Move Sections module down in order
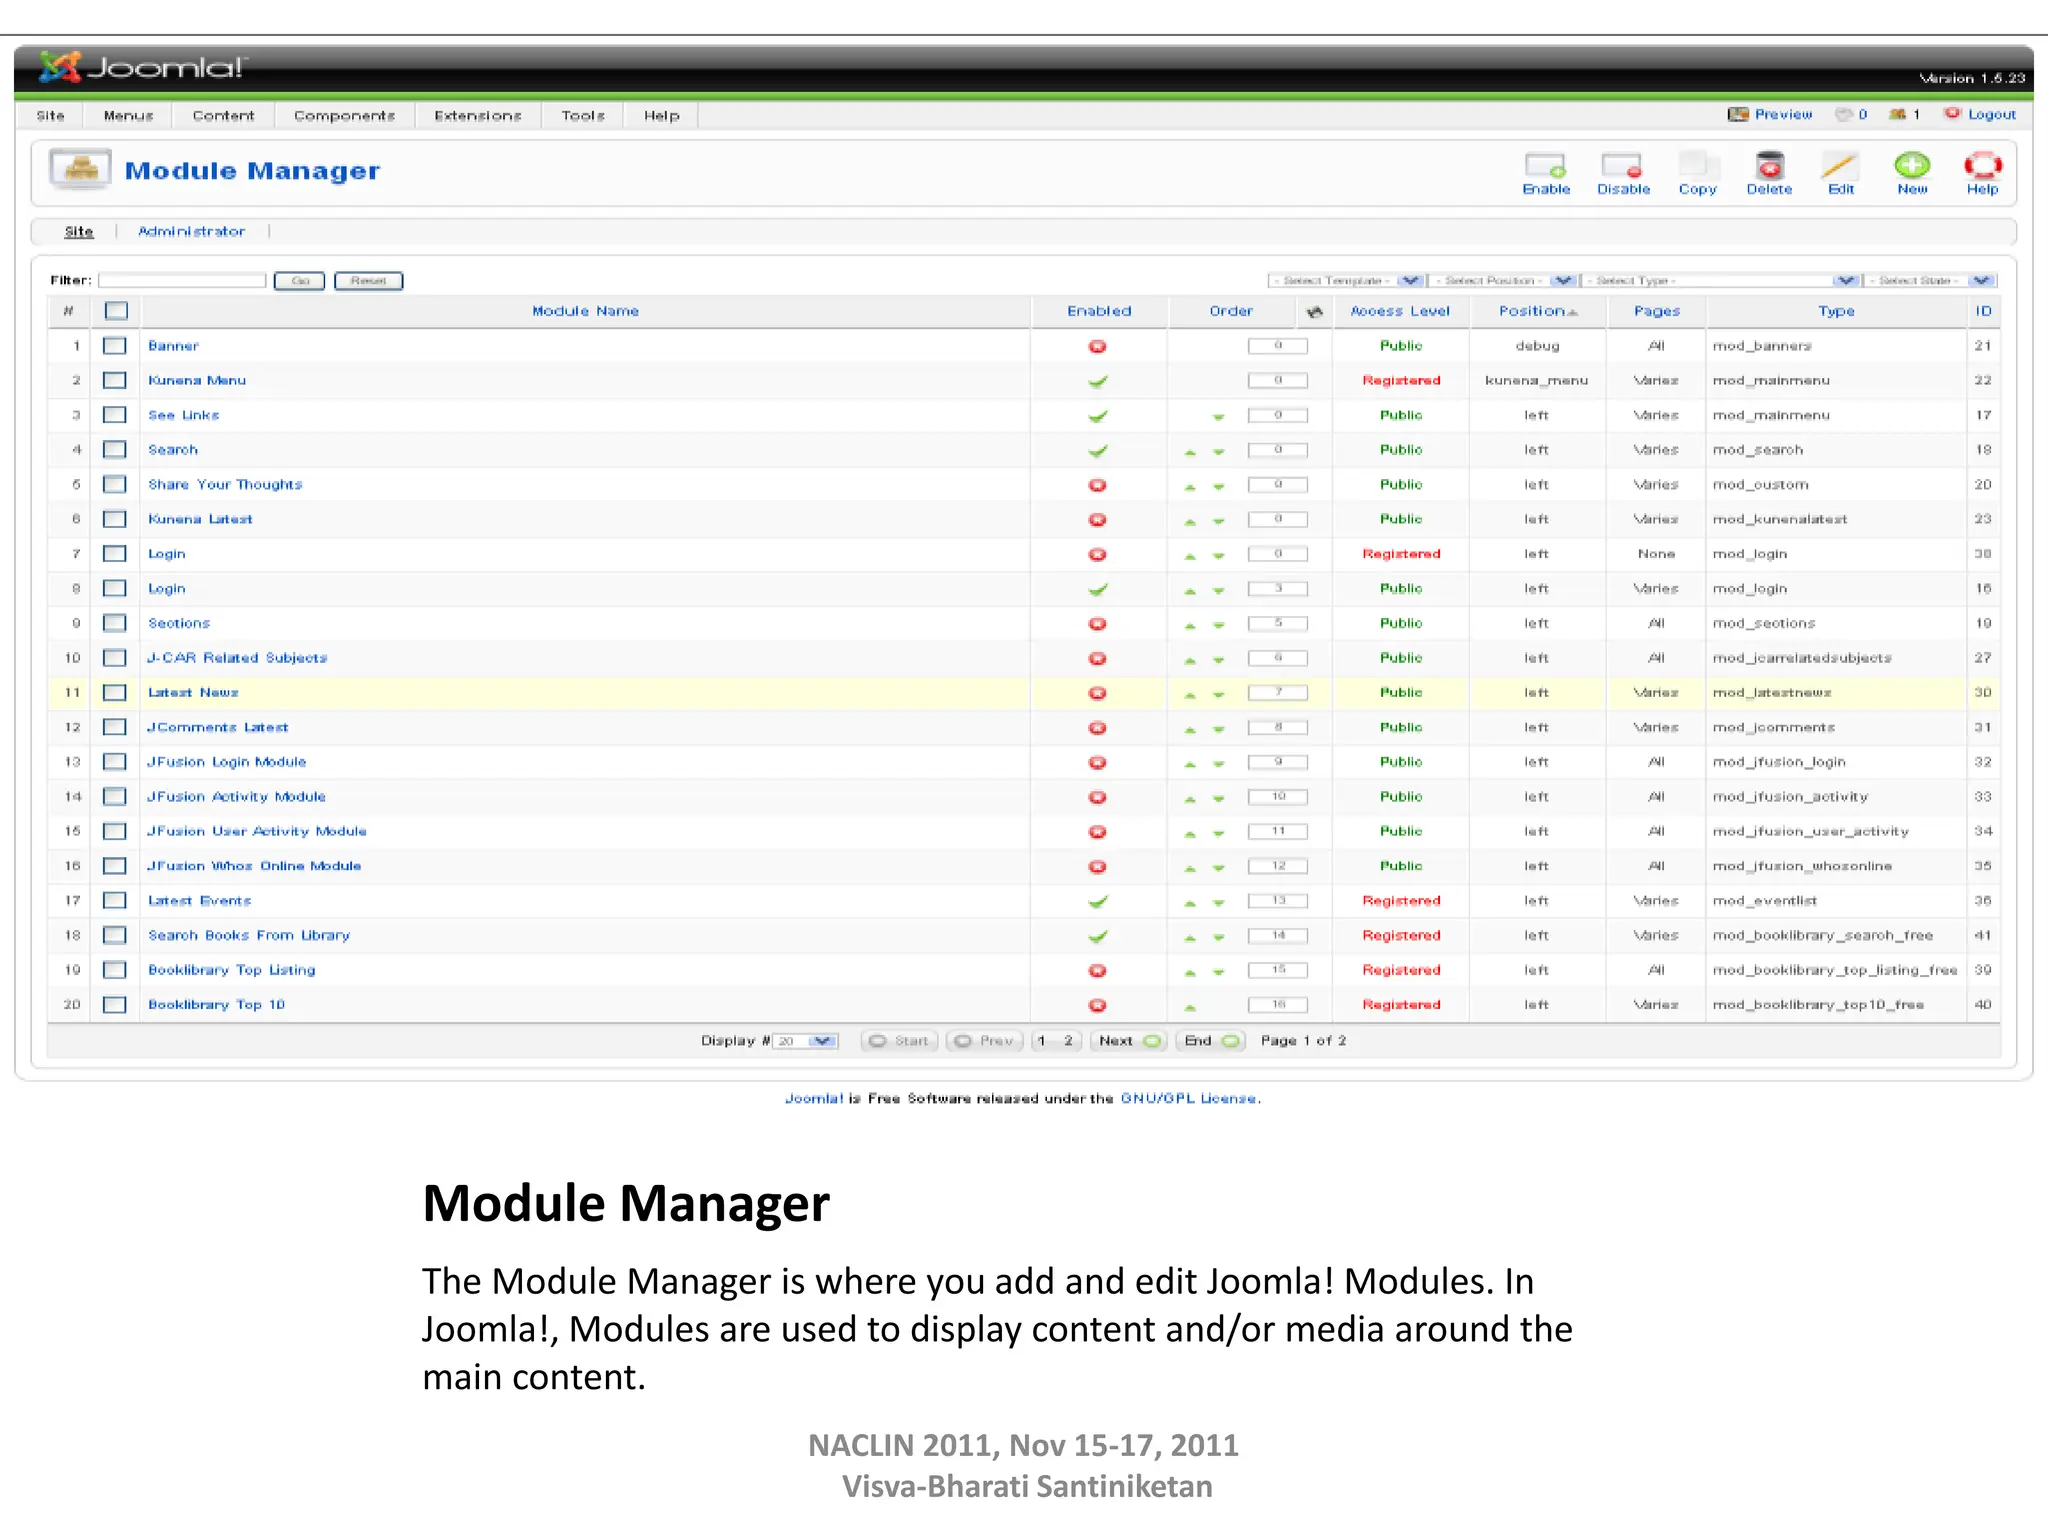The width and height of the screenshot is (2048, 1536). pos(1219,625)
